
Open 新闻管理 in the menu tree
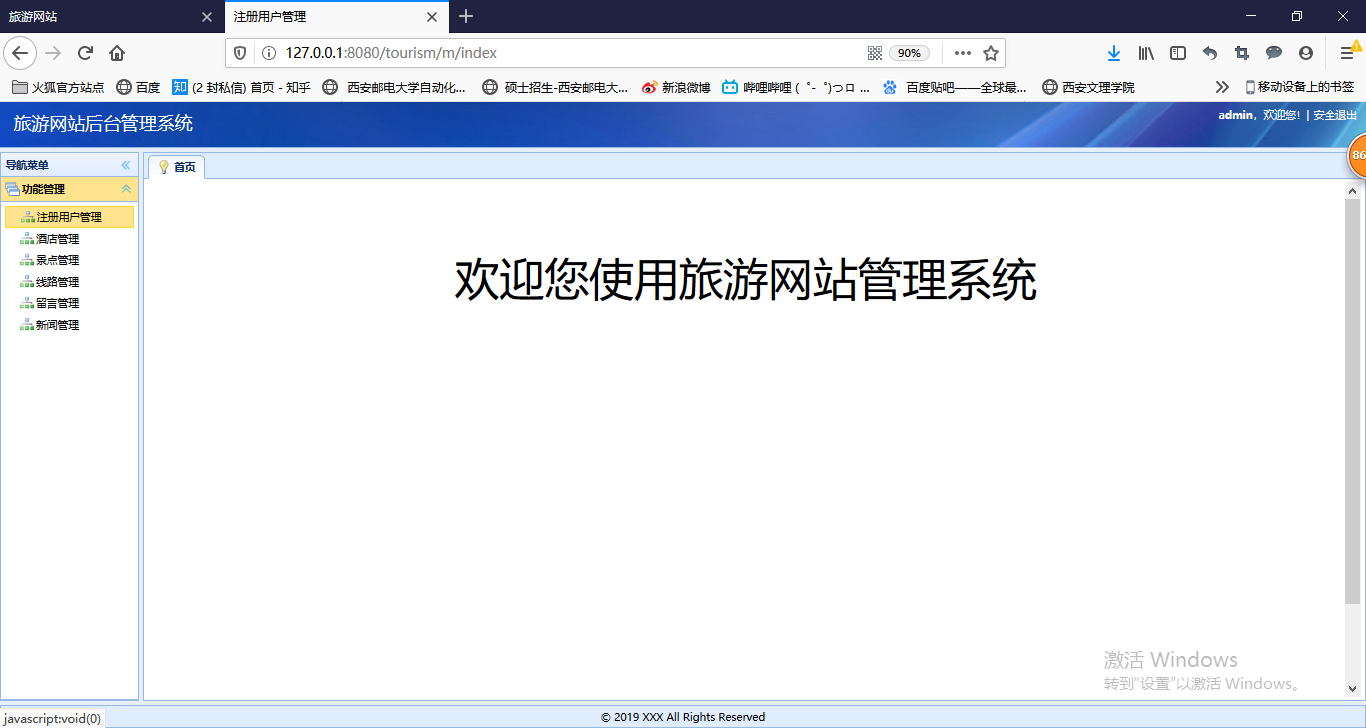tap(57, 325)
